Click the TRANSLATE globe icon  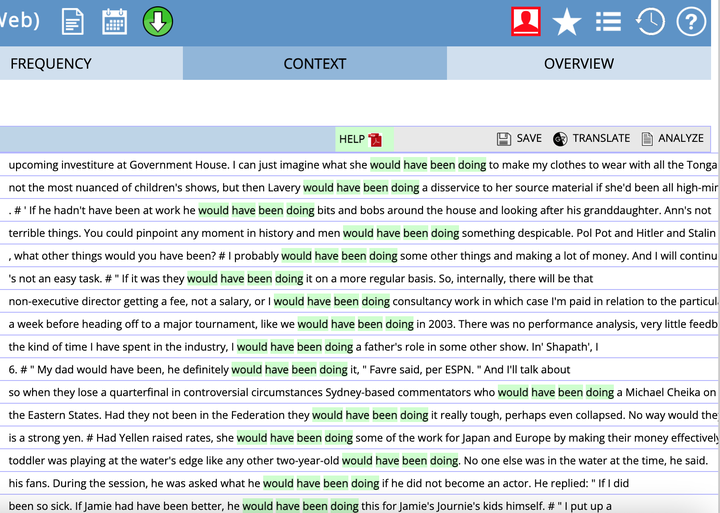click(560, 139)
